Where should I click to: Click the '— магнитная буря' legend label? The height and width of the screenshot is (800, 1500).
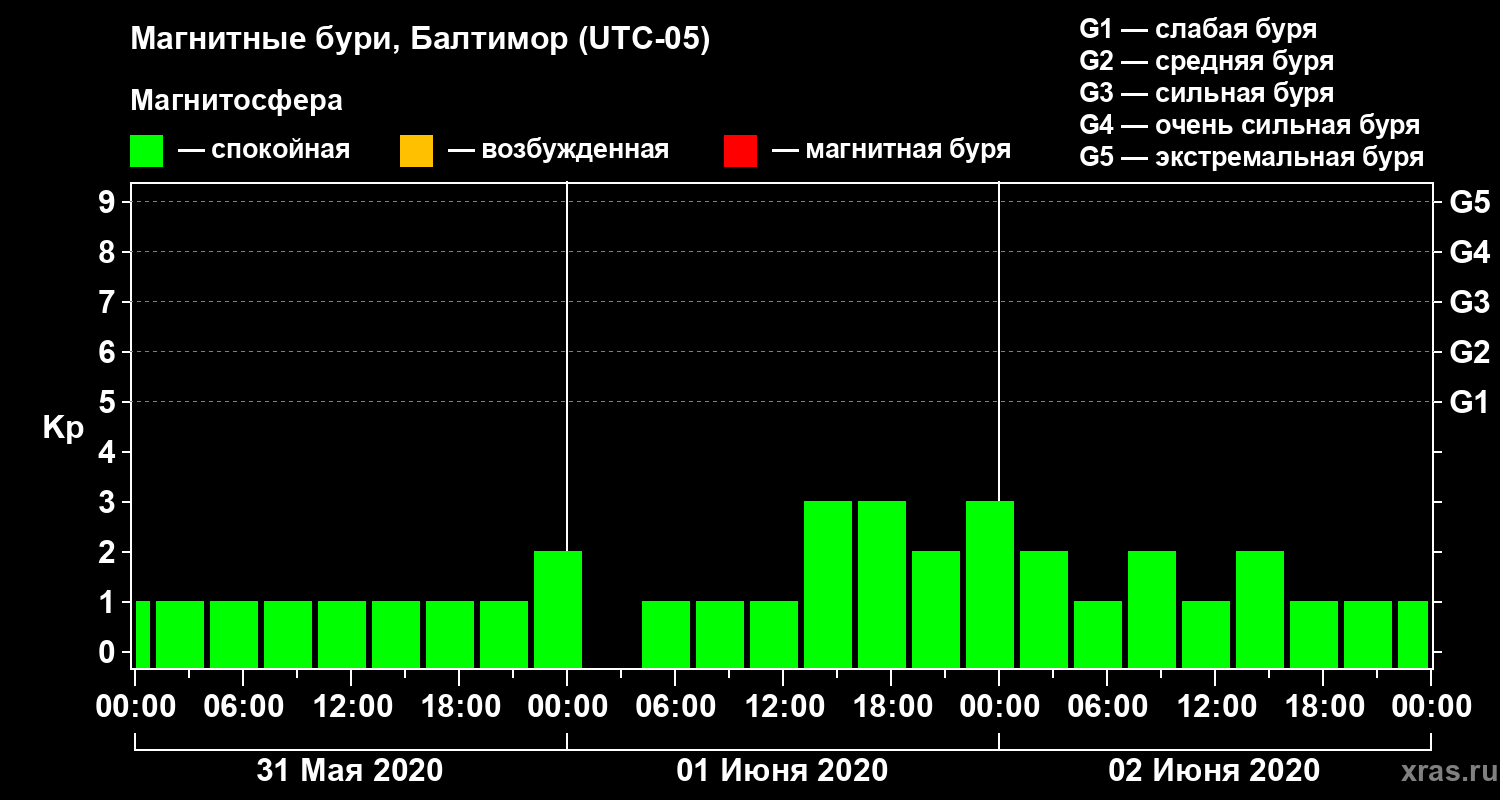pos(892,151)
